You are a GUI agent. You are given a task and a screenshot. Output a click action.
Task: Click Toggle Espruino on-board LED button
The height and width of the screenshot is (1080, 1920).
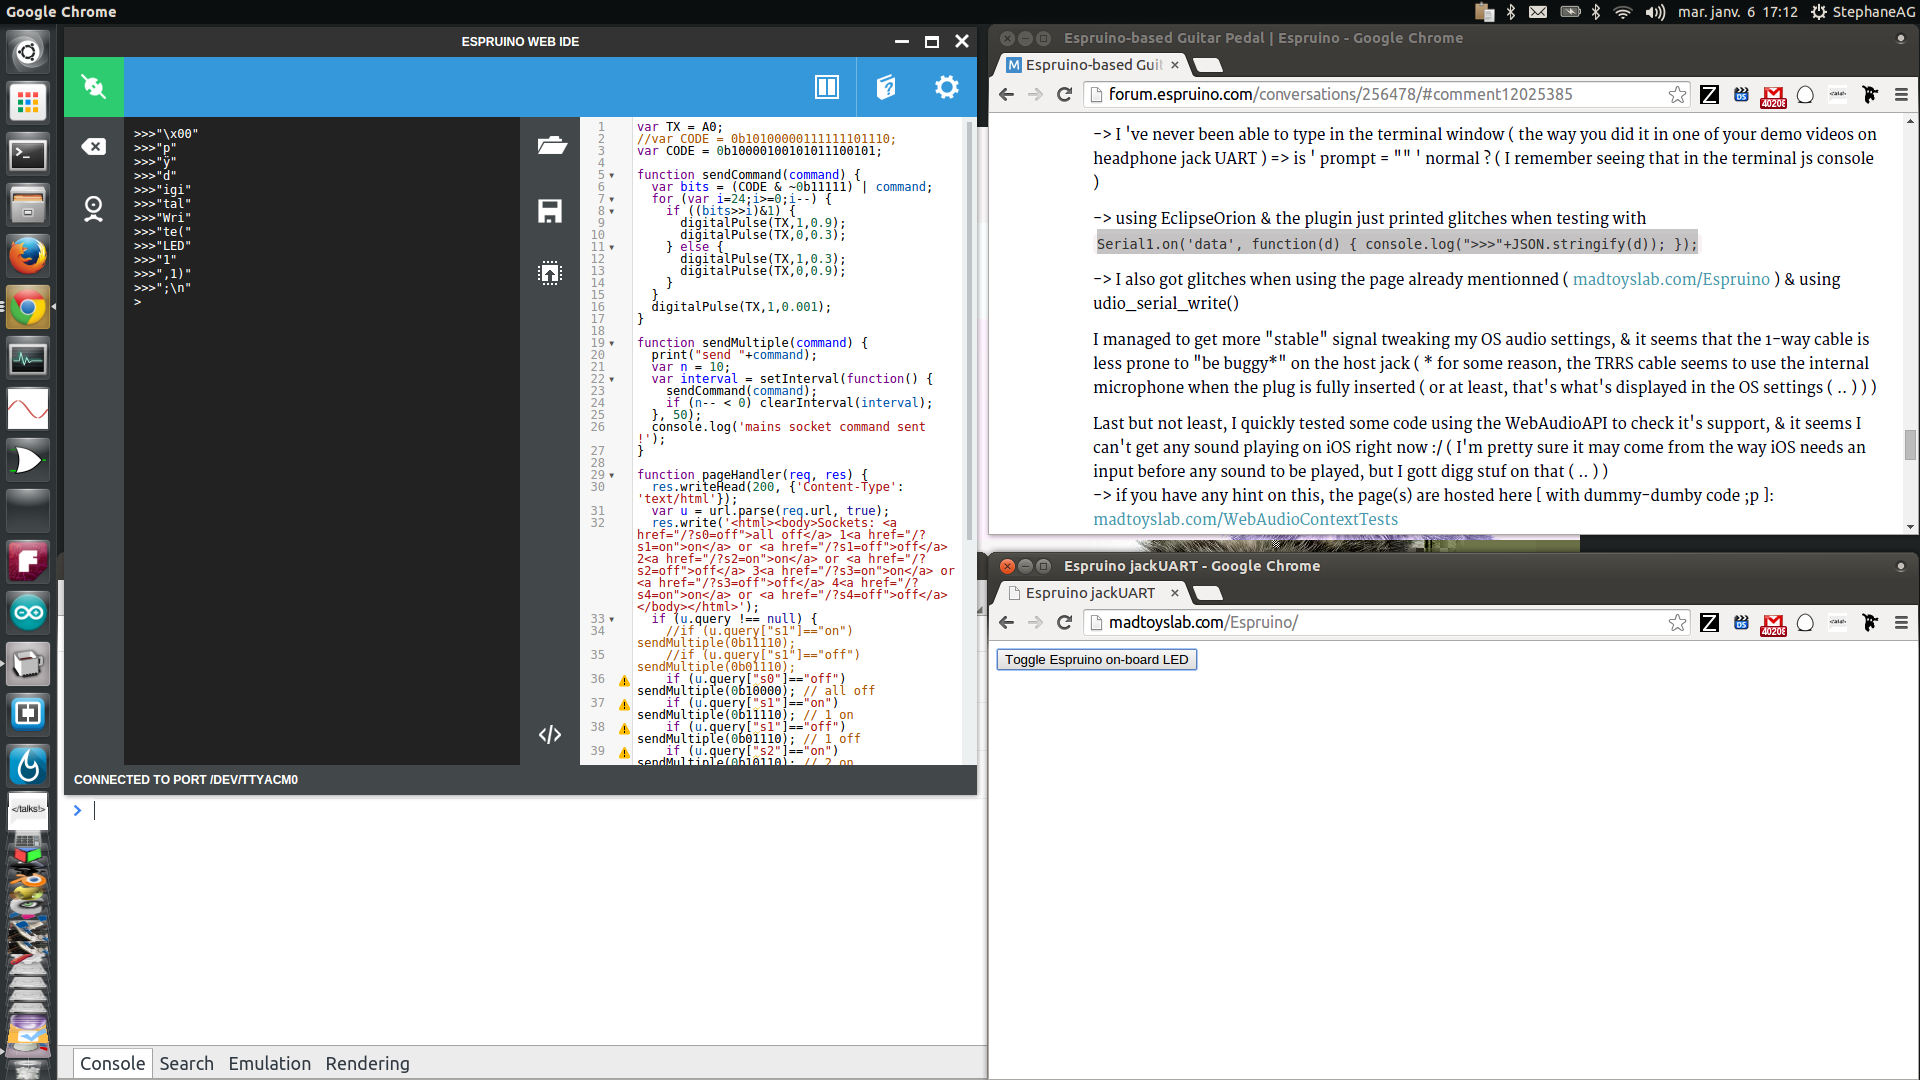tap(1096, 659)
